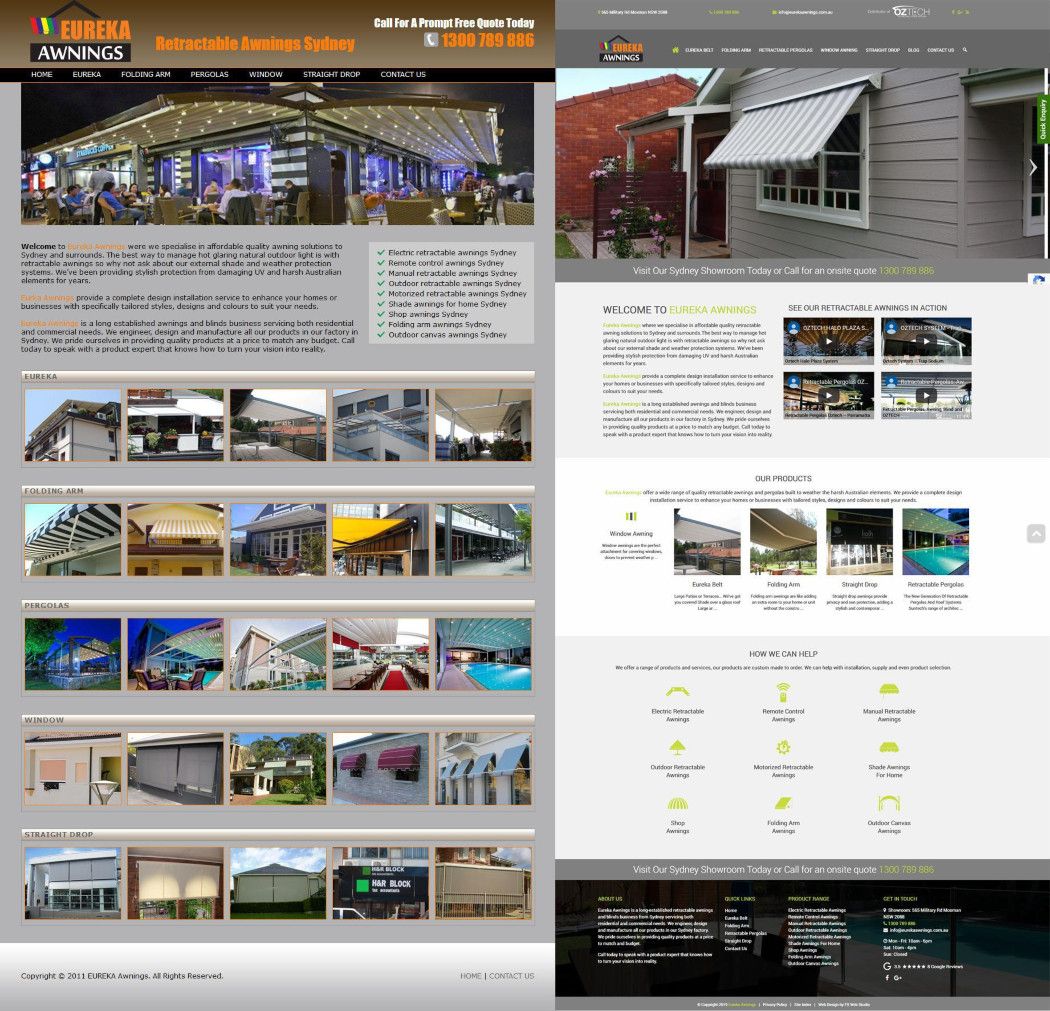Click the Manual Retractable Awnings umbrella icon

pyautogui.click(x=889, y=690)
